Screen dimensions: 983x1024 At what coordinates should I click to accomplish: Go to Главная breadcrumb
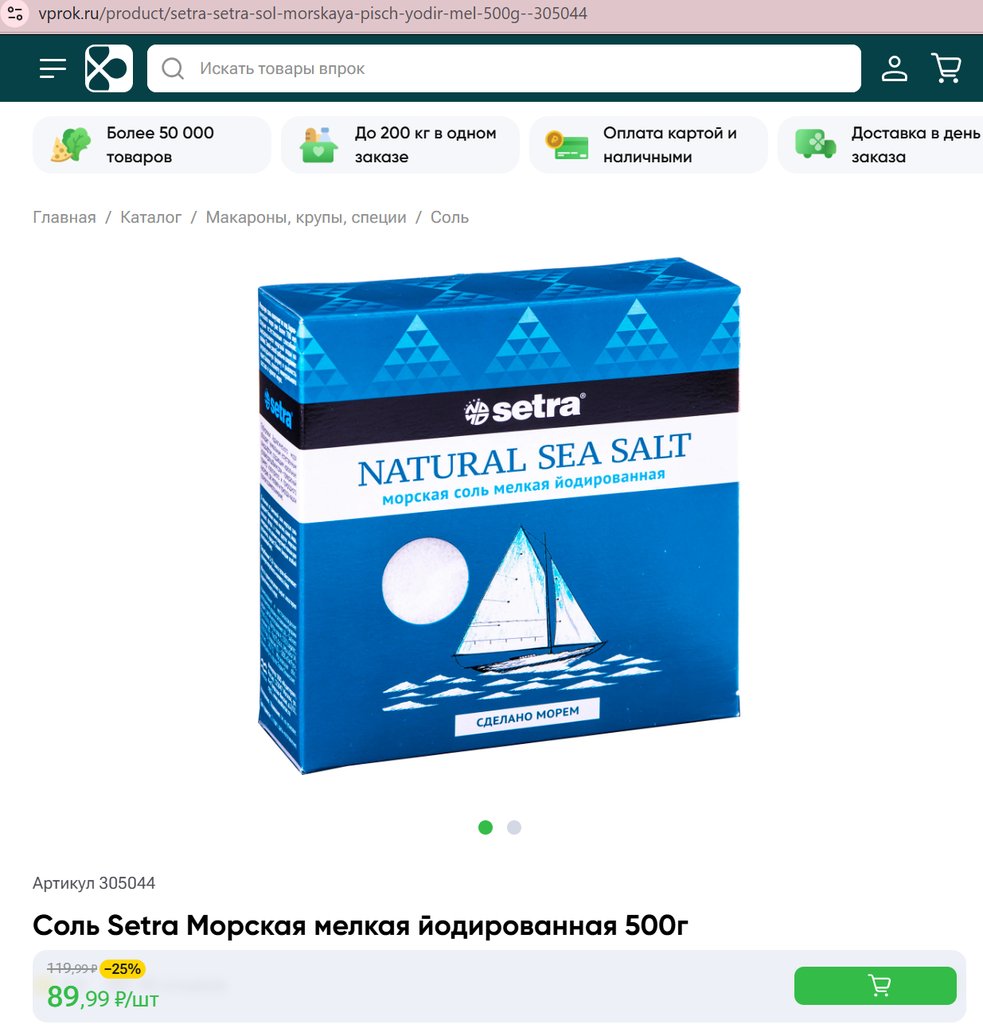[64, 217]
